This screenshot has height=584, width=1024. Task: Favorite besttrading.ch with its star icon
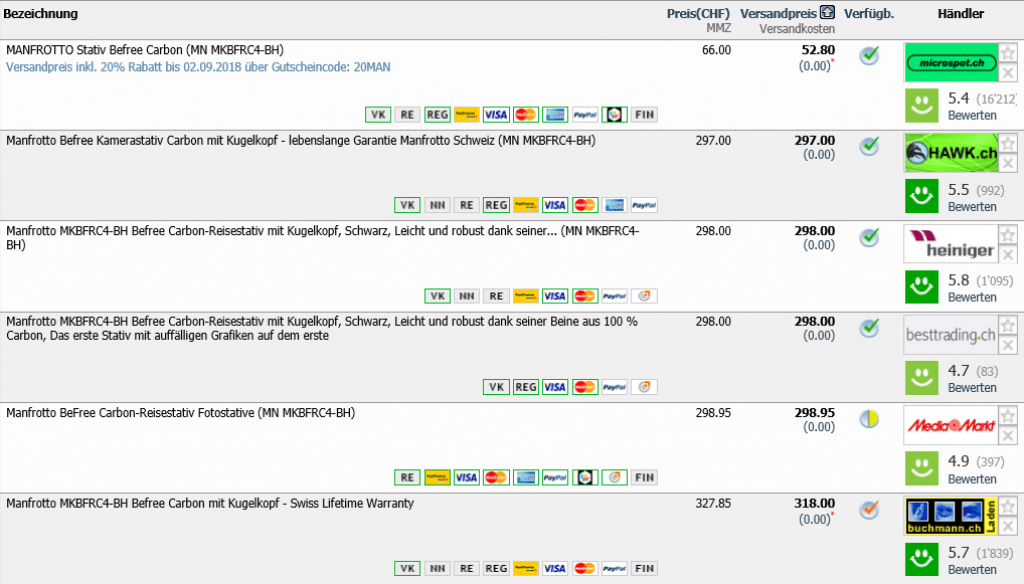(x=1008, y=325)
